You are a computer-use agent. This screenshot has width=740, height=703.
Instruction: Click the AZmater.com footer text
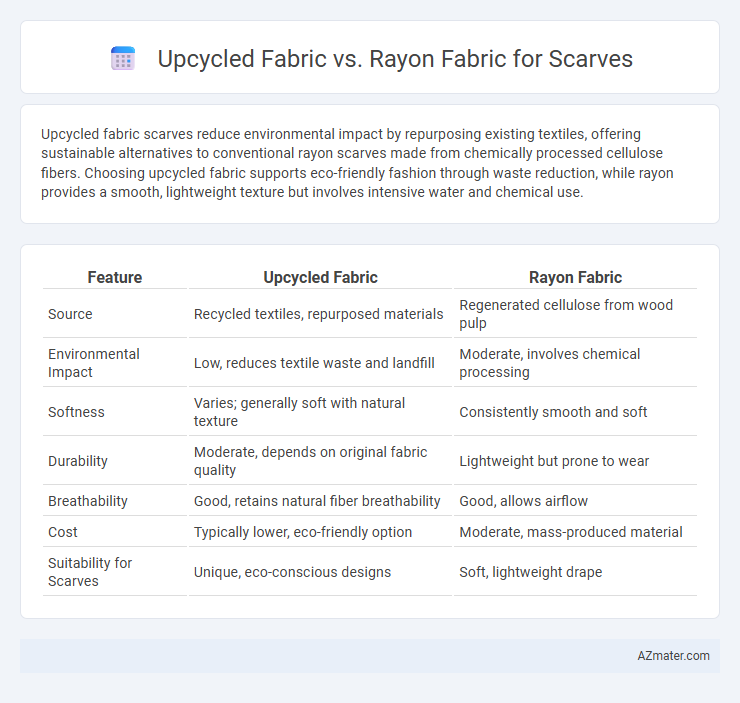coord(673,656)
